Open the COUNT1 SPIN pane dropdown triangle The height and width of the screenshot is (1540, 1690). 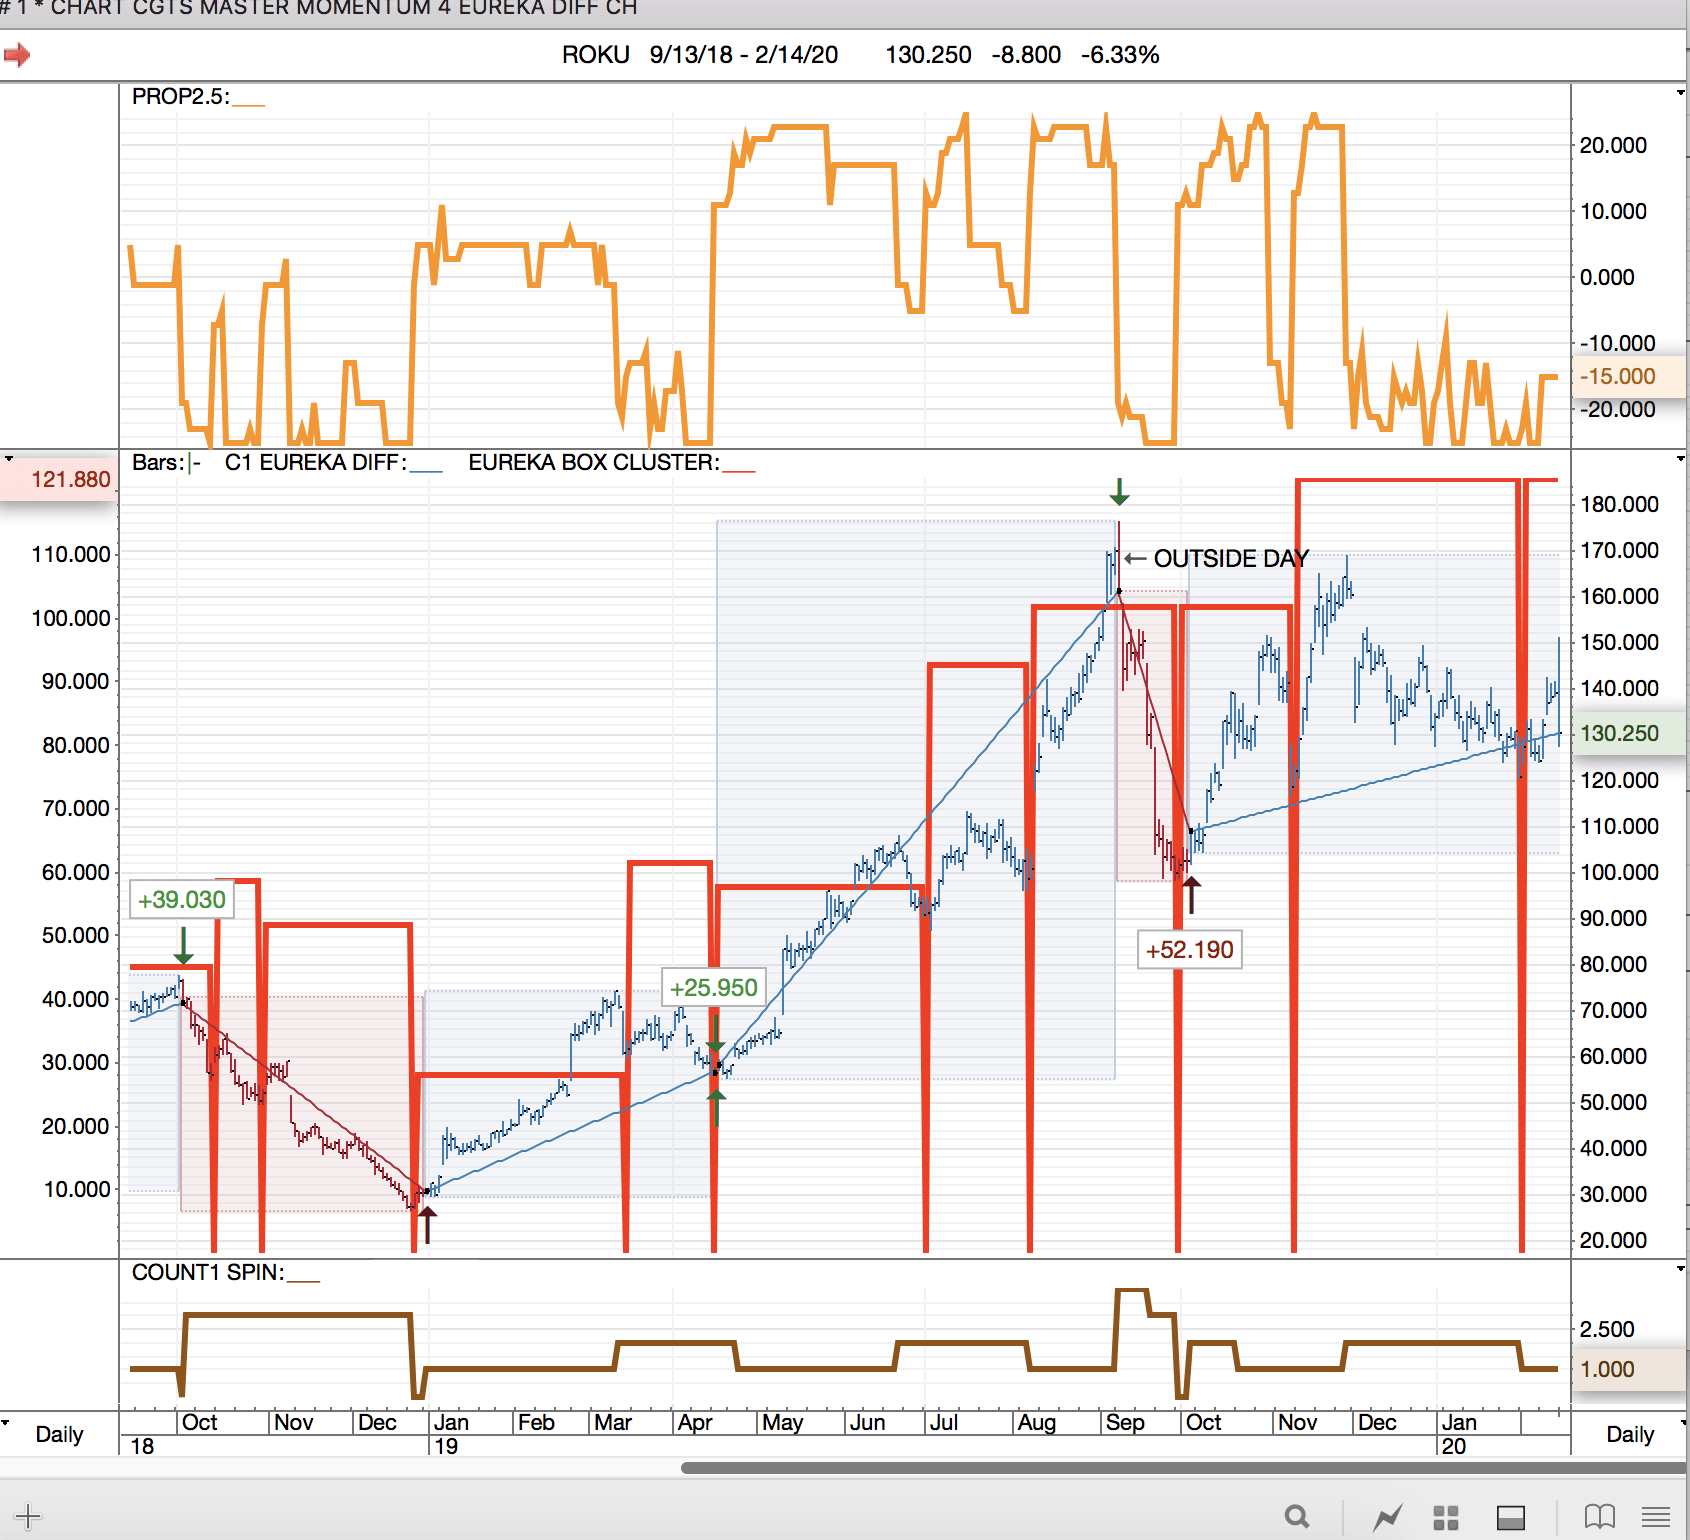tap(1680, 1269)
